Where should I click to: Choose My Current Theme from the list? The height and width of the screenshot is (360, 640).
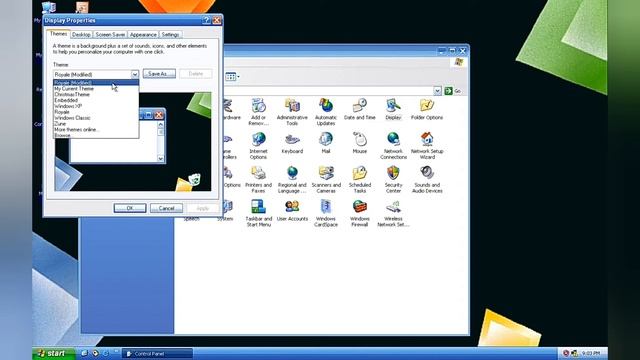pyautogui.click(x=96, y=89)
